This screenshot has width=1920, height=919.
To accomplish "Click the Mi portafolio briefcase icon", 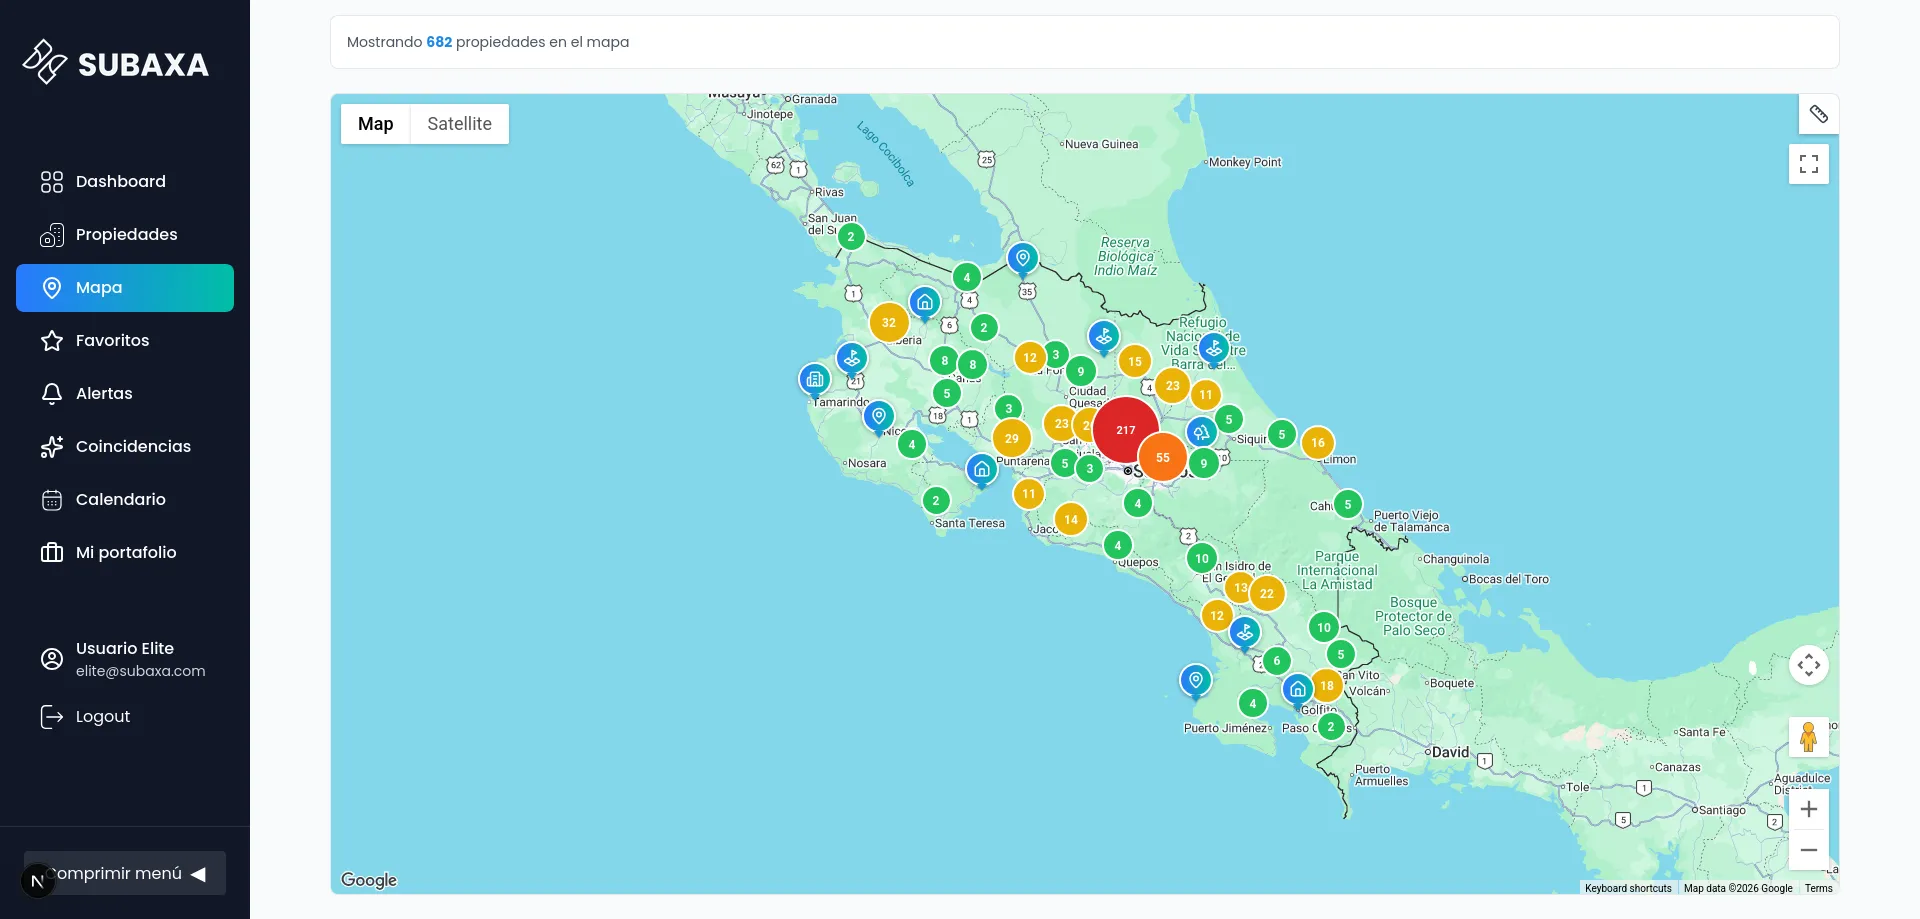I will pyautogui.click(x=52, y=553).
